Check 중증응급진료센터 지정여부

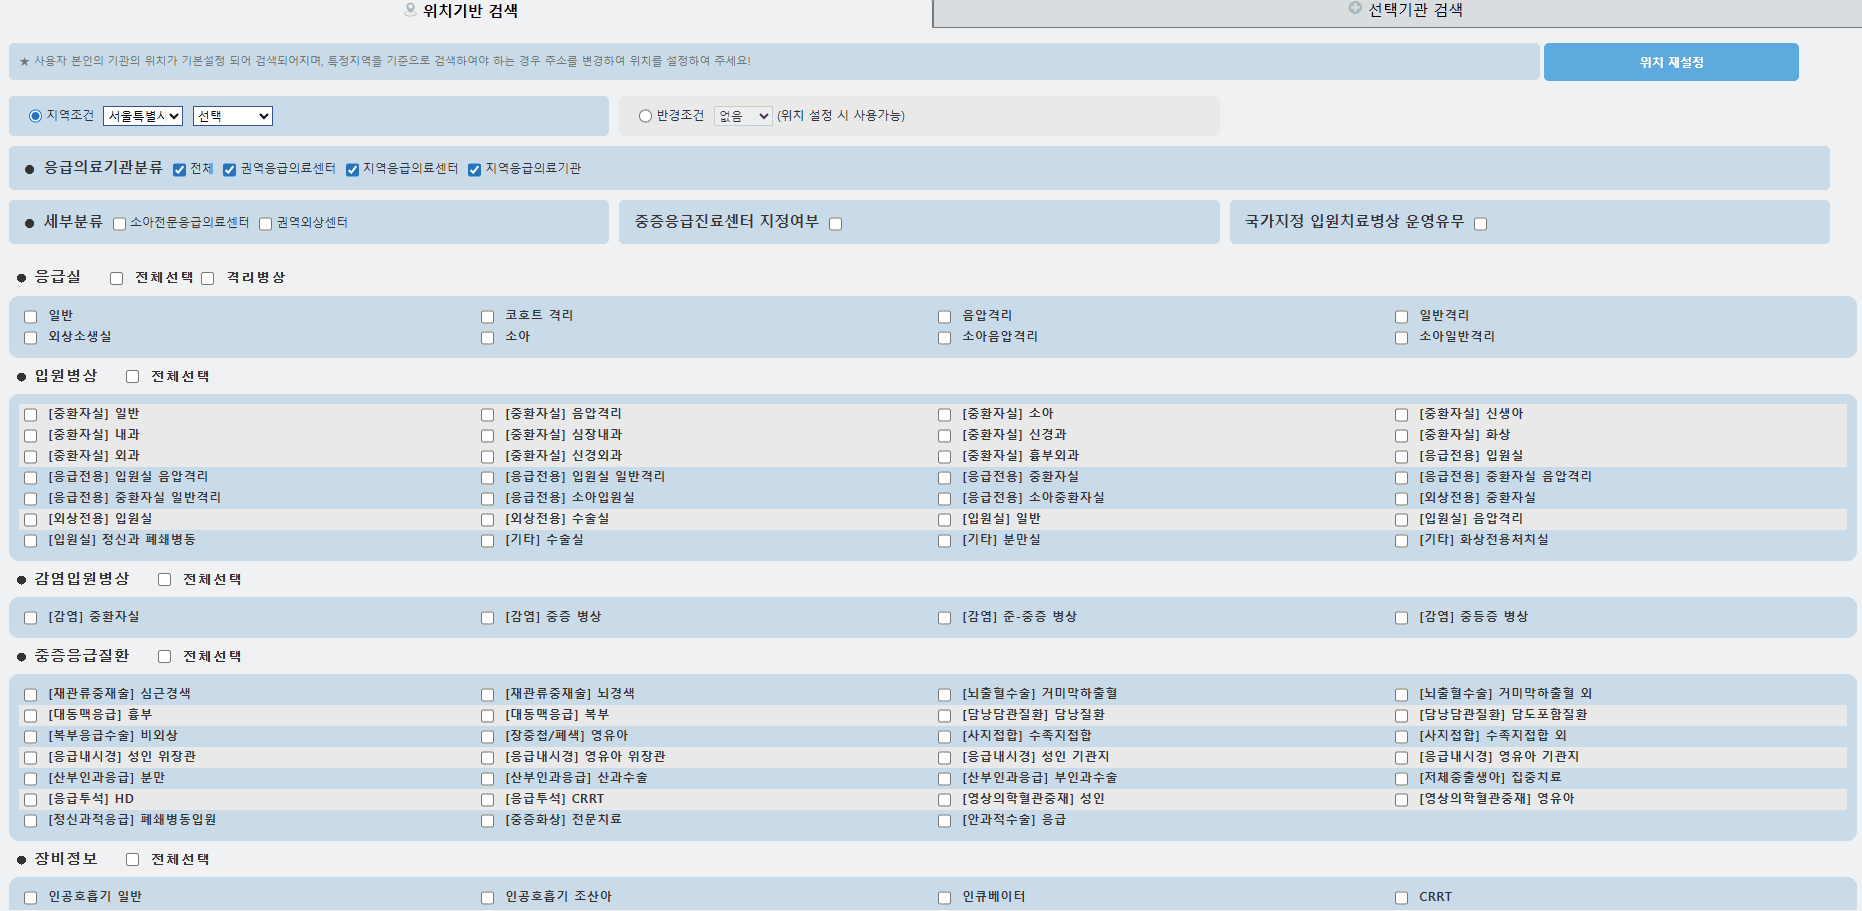point(835,223)
